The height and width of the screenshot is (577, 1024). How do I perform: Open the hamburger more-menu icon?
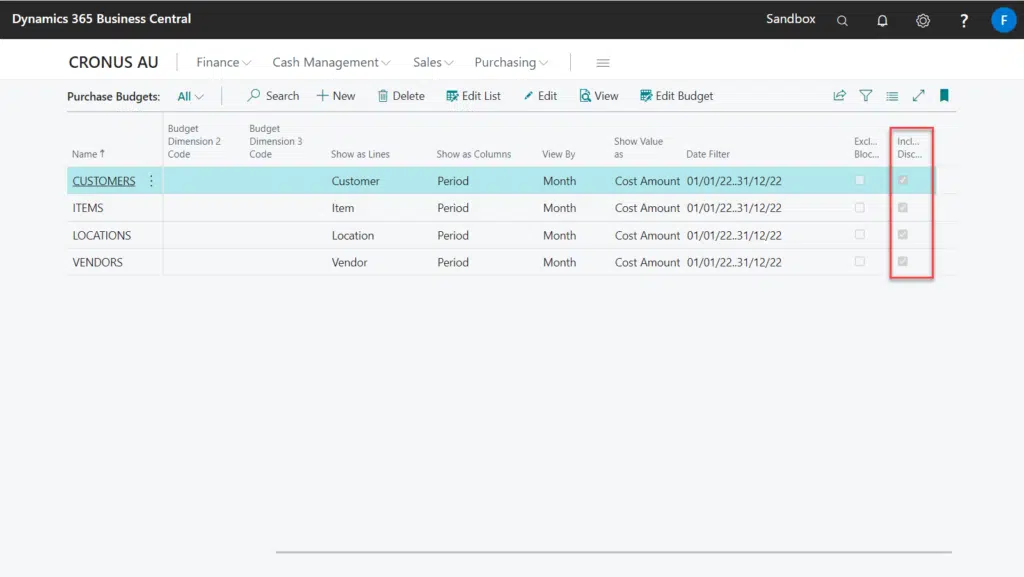(x=603, y=63)
